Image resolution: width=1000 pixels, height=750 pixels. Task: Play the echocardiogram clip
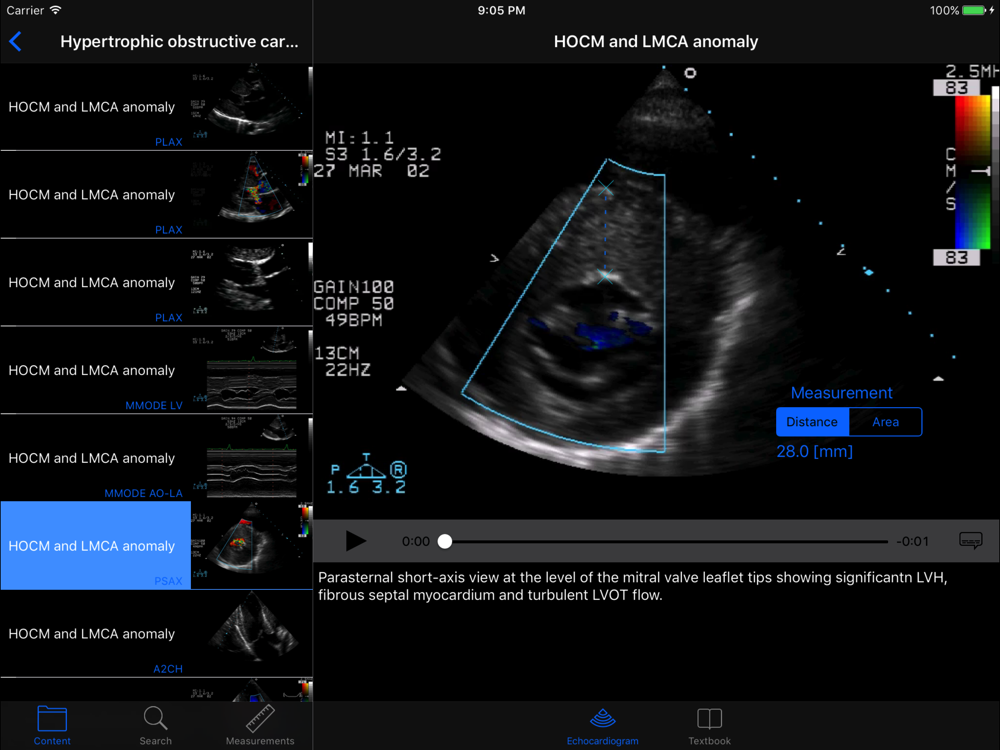355,541
